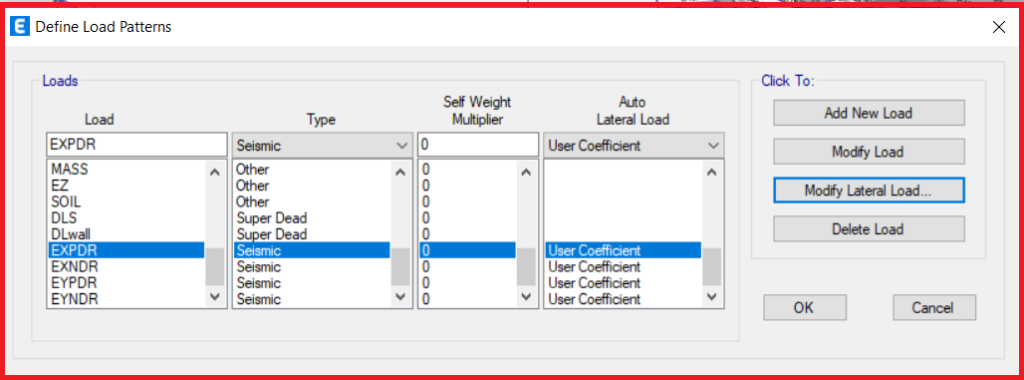The height and width of the screenshot is (380, 1024).
Task: Click up arrow of Type list scrollbar
Action: pyautogui.click(x=400, y=172)
